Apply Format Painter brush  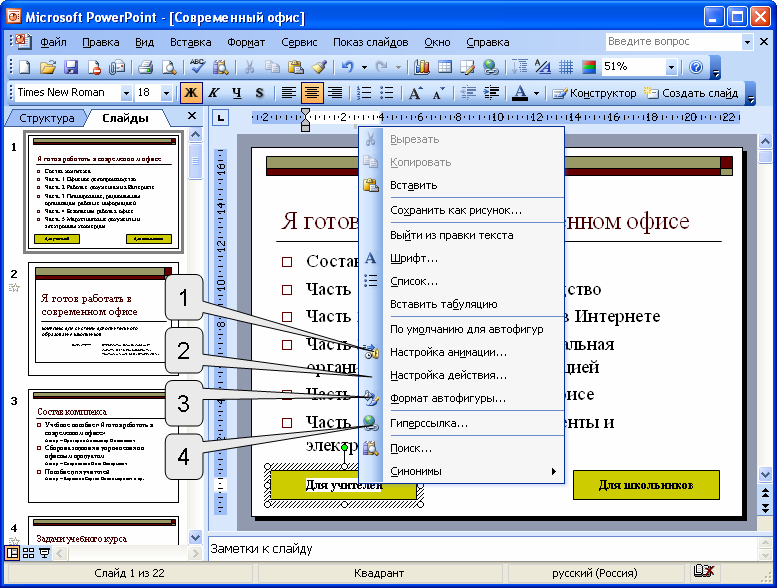click(x=319, y=67)
